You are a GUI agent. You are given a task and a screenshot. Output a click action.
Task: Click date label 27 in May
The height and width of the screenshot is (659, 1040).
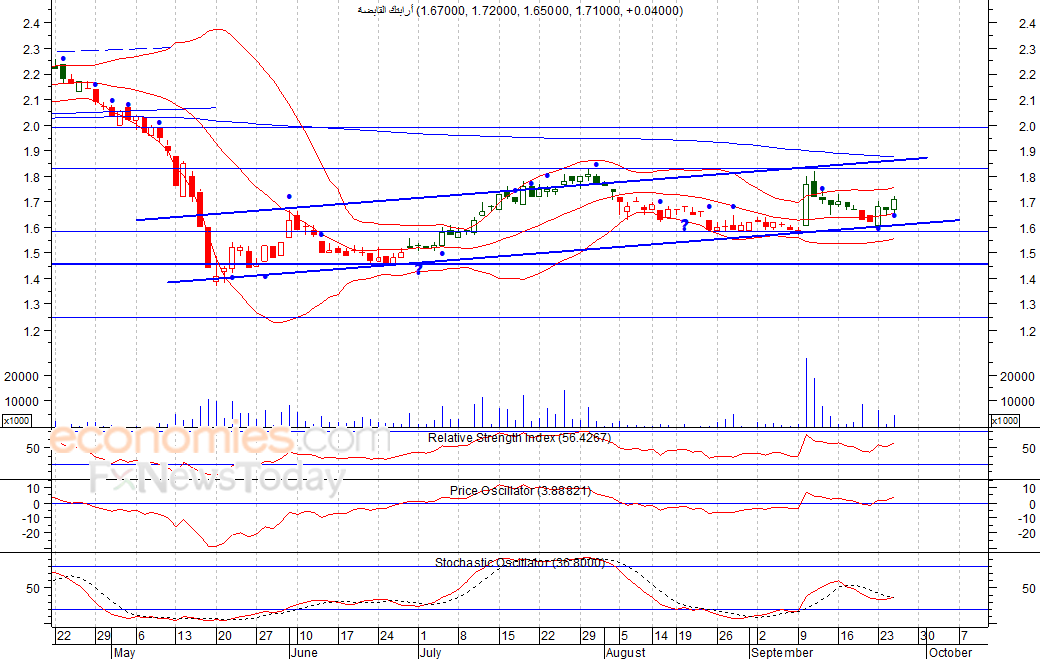coord(265,636)
